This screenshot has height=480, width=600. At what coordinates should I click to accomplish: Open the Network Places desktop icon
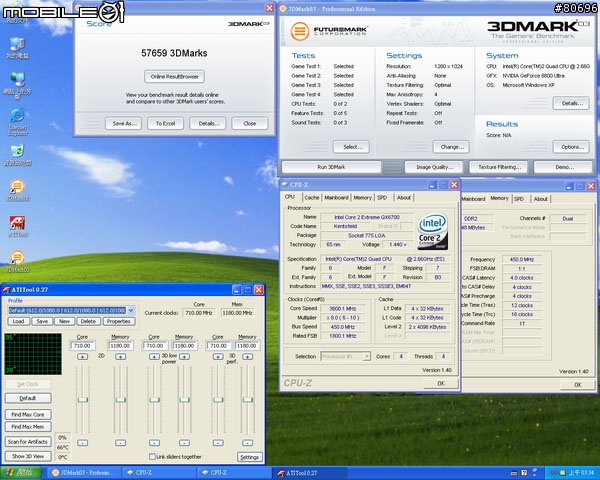coord(17,85)
